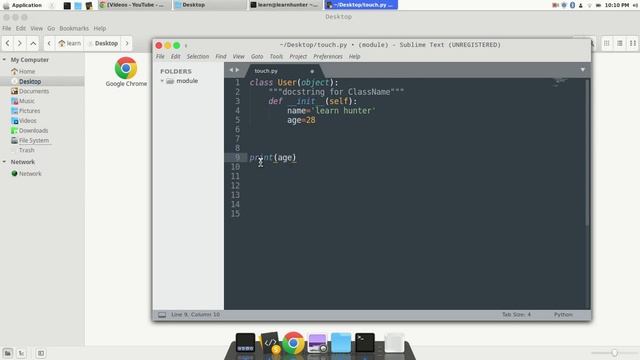Open Tab Size selector in status bar
This screenshot has width=640, height=360.
pyautogui.click(x=516, y=315)
